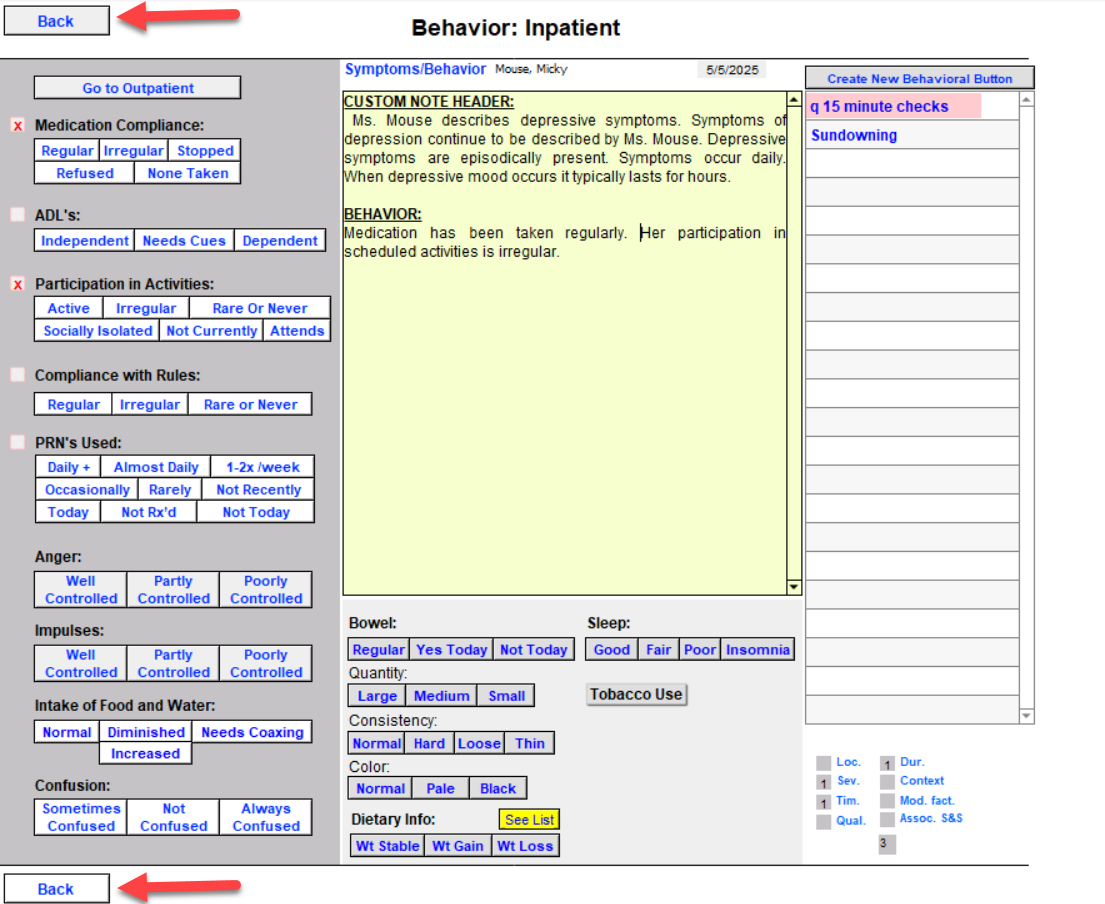The height and width of the screenshot is (904, 1105).
Task: Open the Go to Outpatient view
Action: 138,88
